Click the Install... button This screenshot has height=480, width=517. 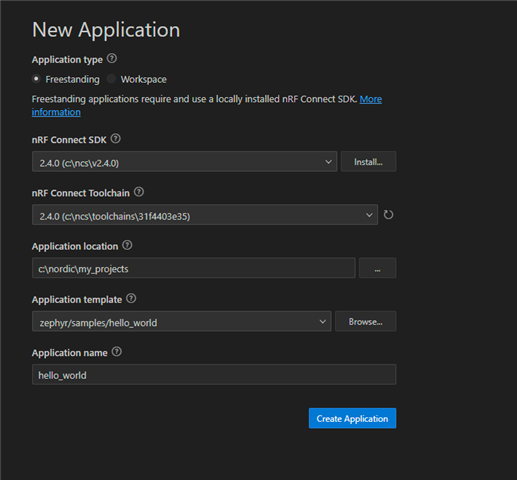pos(368,162)
